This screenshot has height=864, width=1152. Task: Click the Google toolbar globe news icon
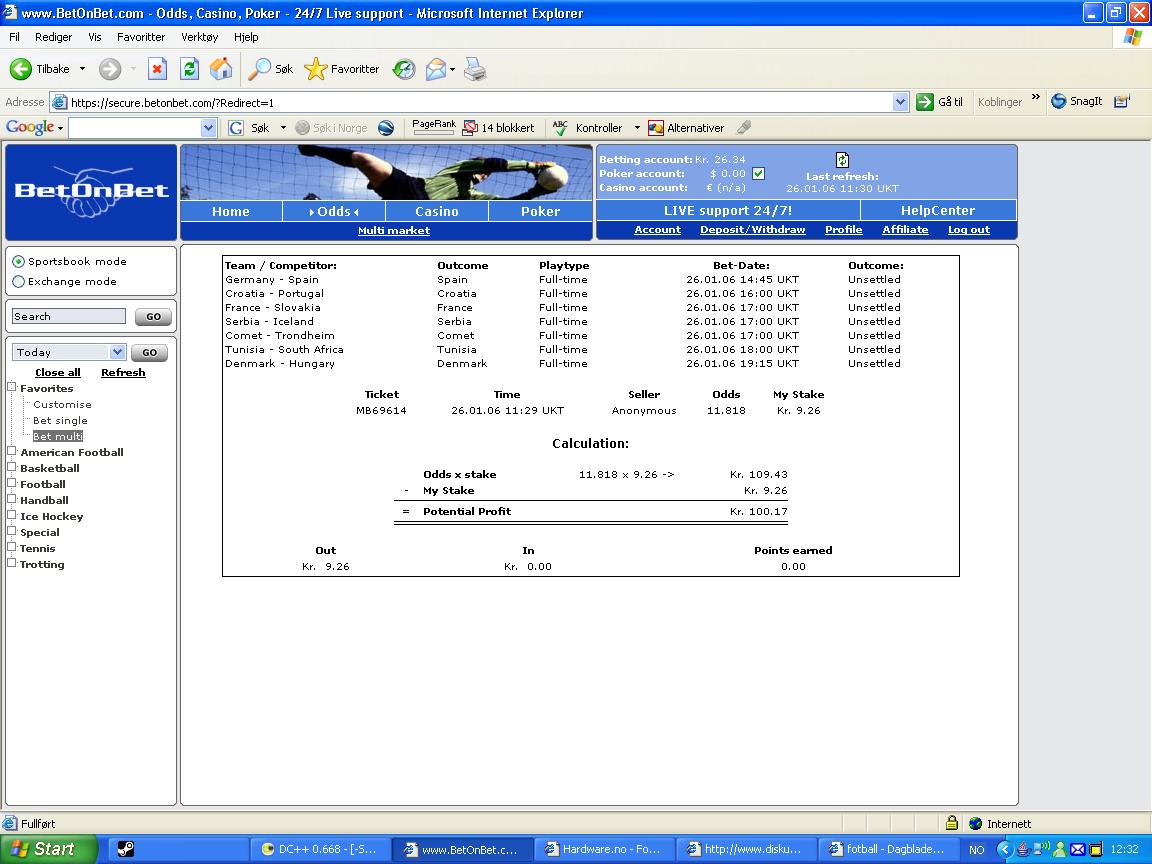click(x=386, y=128)
